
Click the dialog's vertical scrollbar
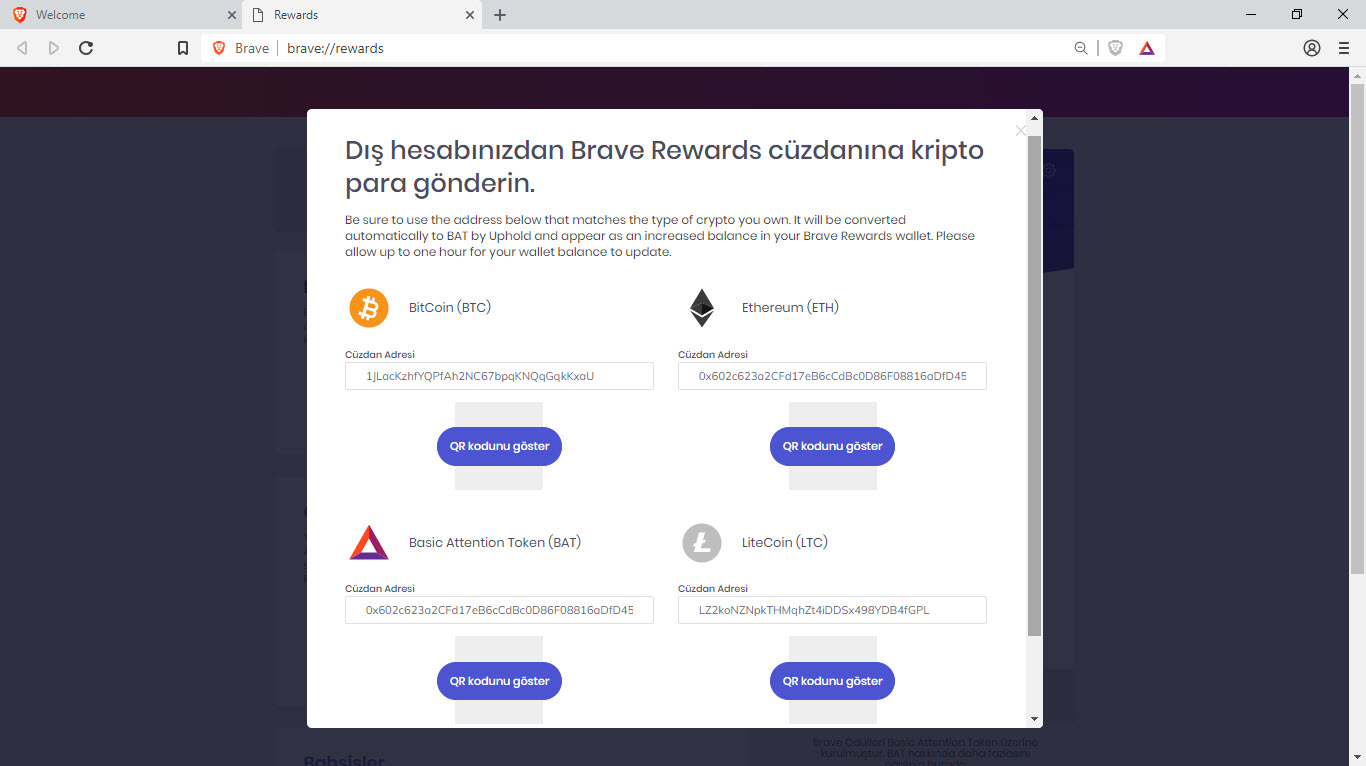click(1034, 386)
